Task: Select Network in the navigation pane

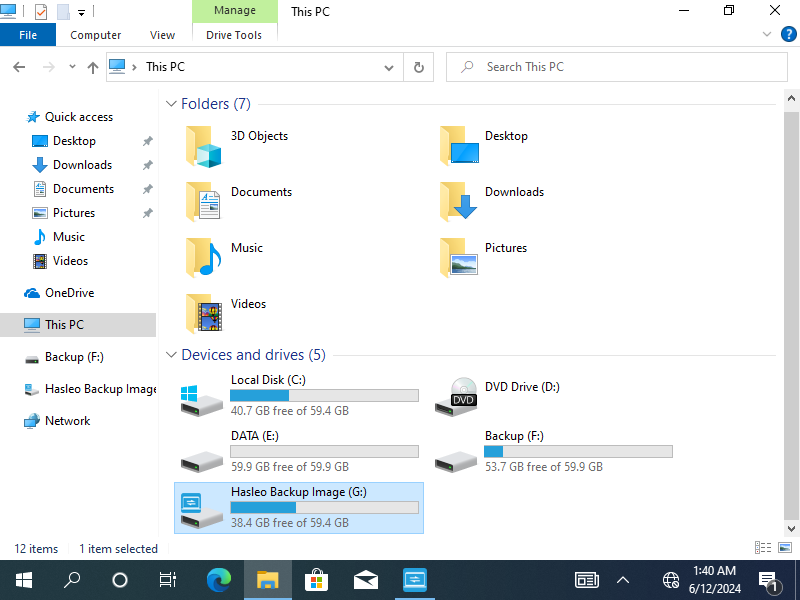Action: point(67,421)
